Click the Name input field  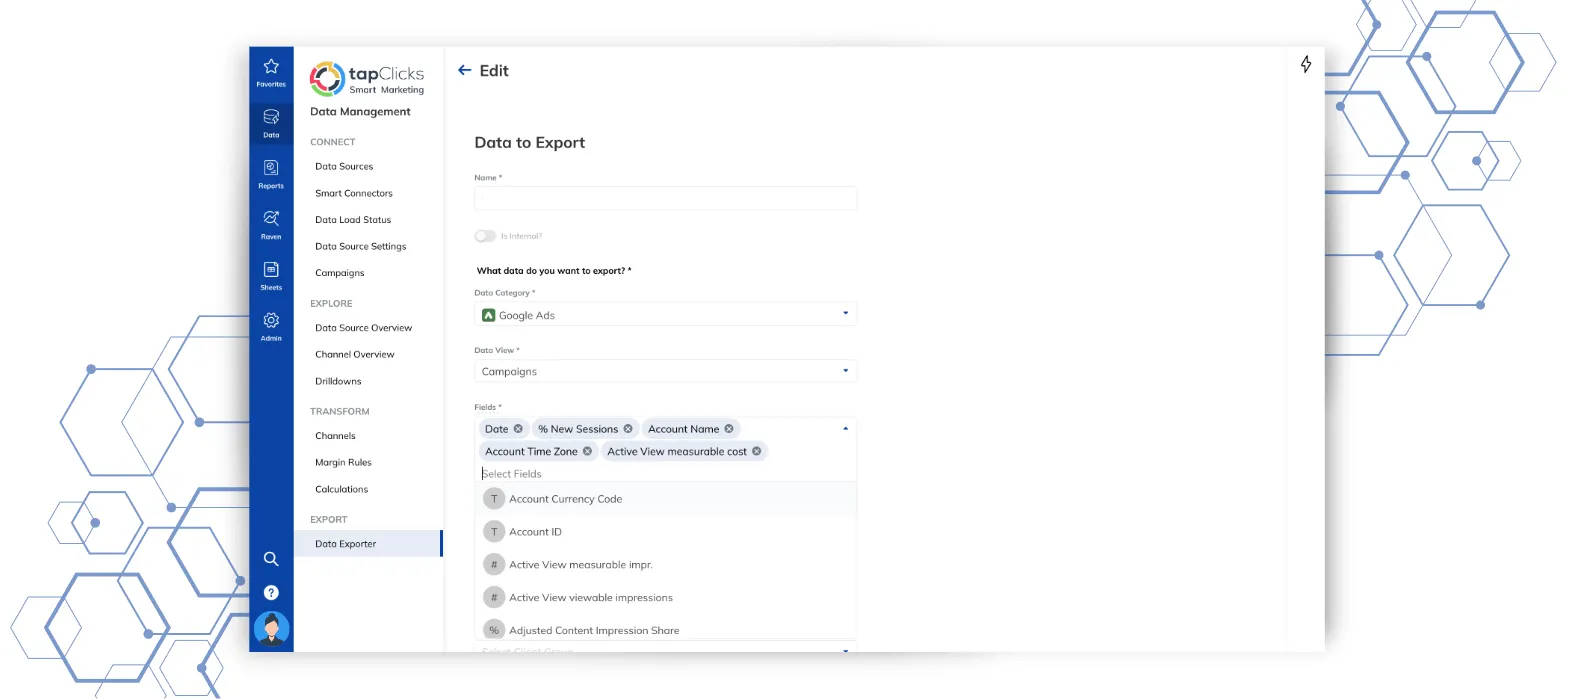(665, 198)
